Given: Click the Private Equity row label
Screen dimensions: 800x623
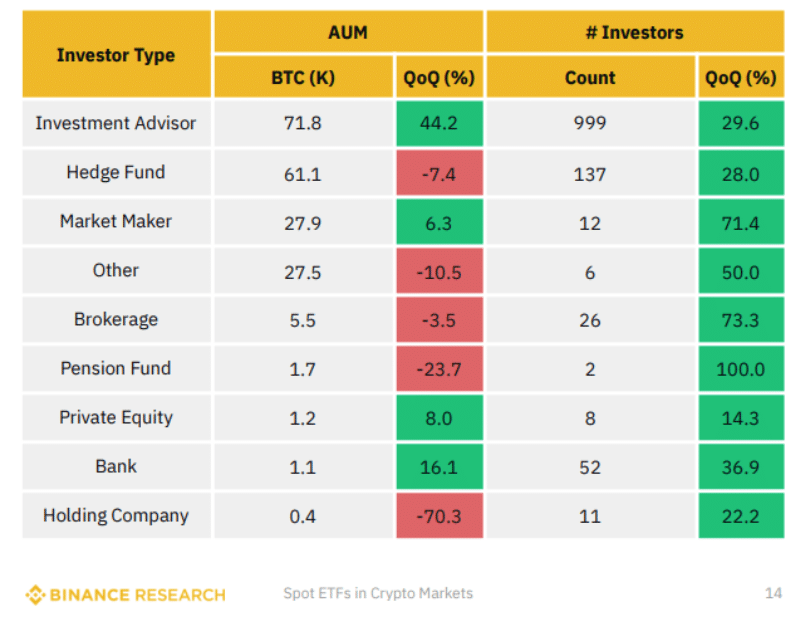Looking at the screenshot, I should [x=116, y=417].
